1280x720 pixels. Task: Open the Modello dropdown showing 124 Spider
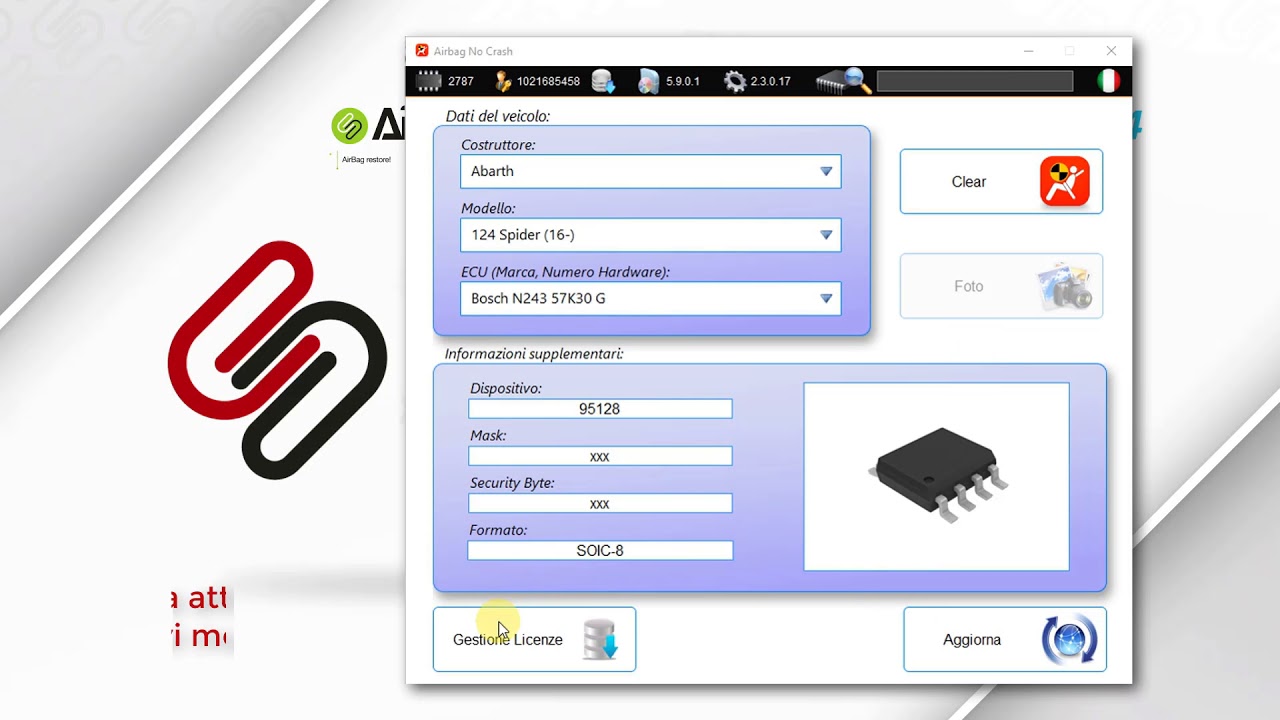click(x=651, y=235)
